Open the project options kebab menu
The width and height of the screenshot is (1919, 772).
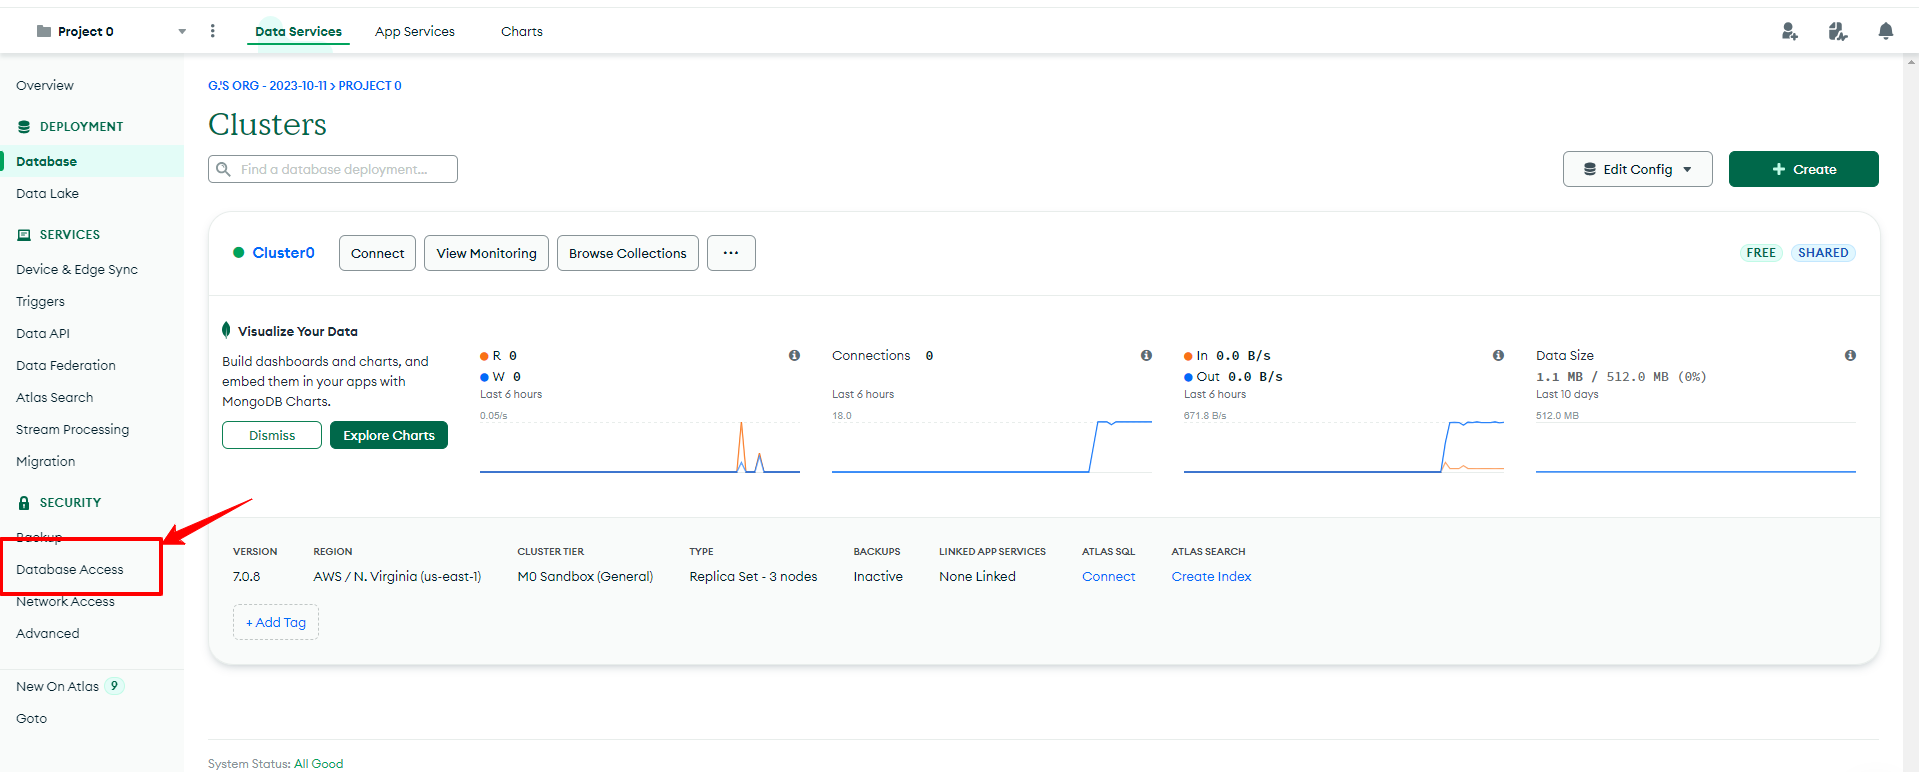click(x=212, y=31)
